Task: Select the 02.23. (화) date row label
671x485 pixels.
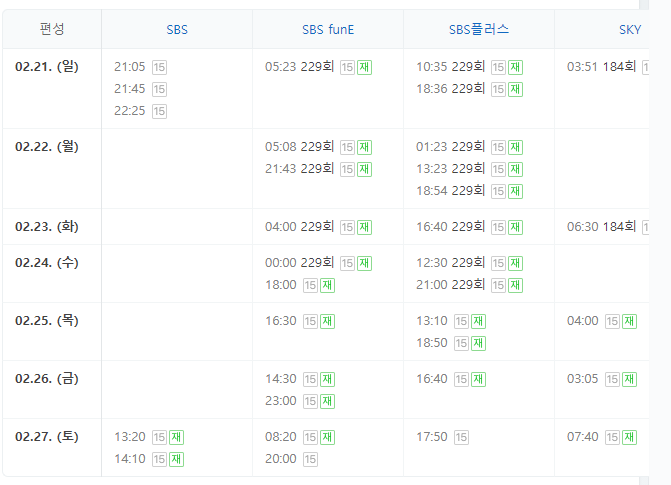Action: (x=47, y=226)
